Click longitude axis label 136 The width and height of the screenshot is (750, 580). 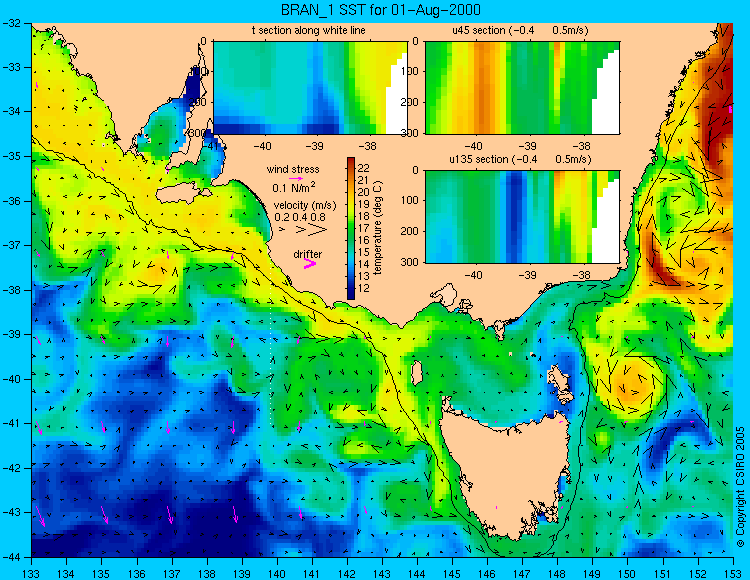pos(137,573)
